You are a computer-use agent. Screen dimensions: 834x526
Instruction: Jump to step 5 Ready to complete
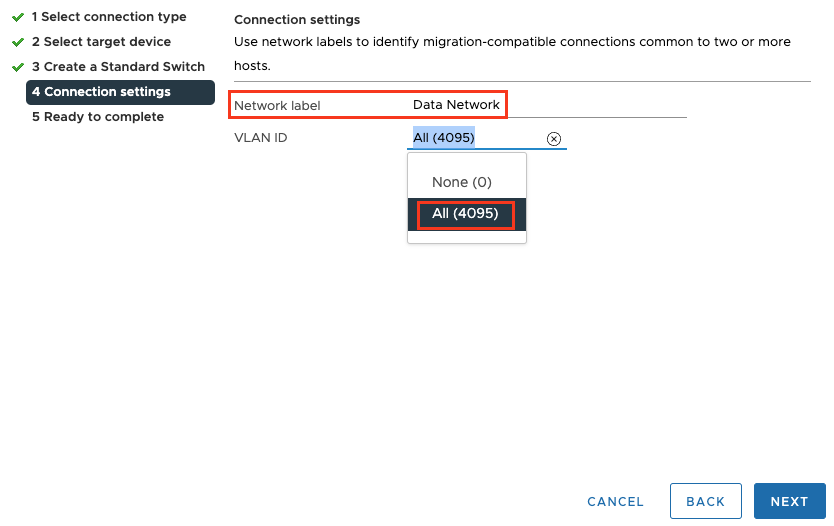tap(98, 117)
